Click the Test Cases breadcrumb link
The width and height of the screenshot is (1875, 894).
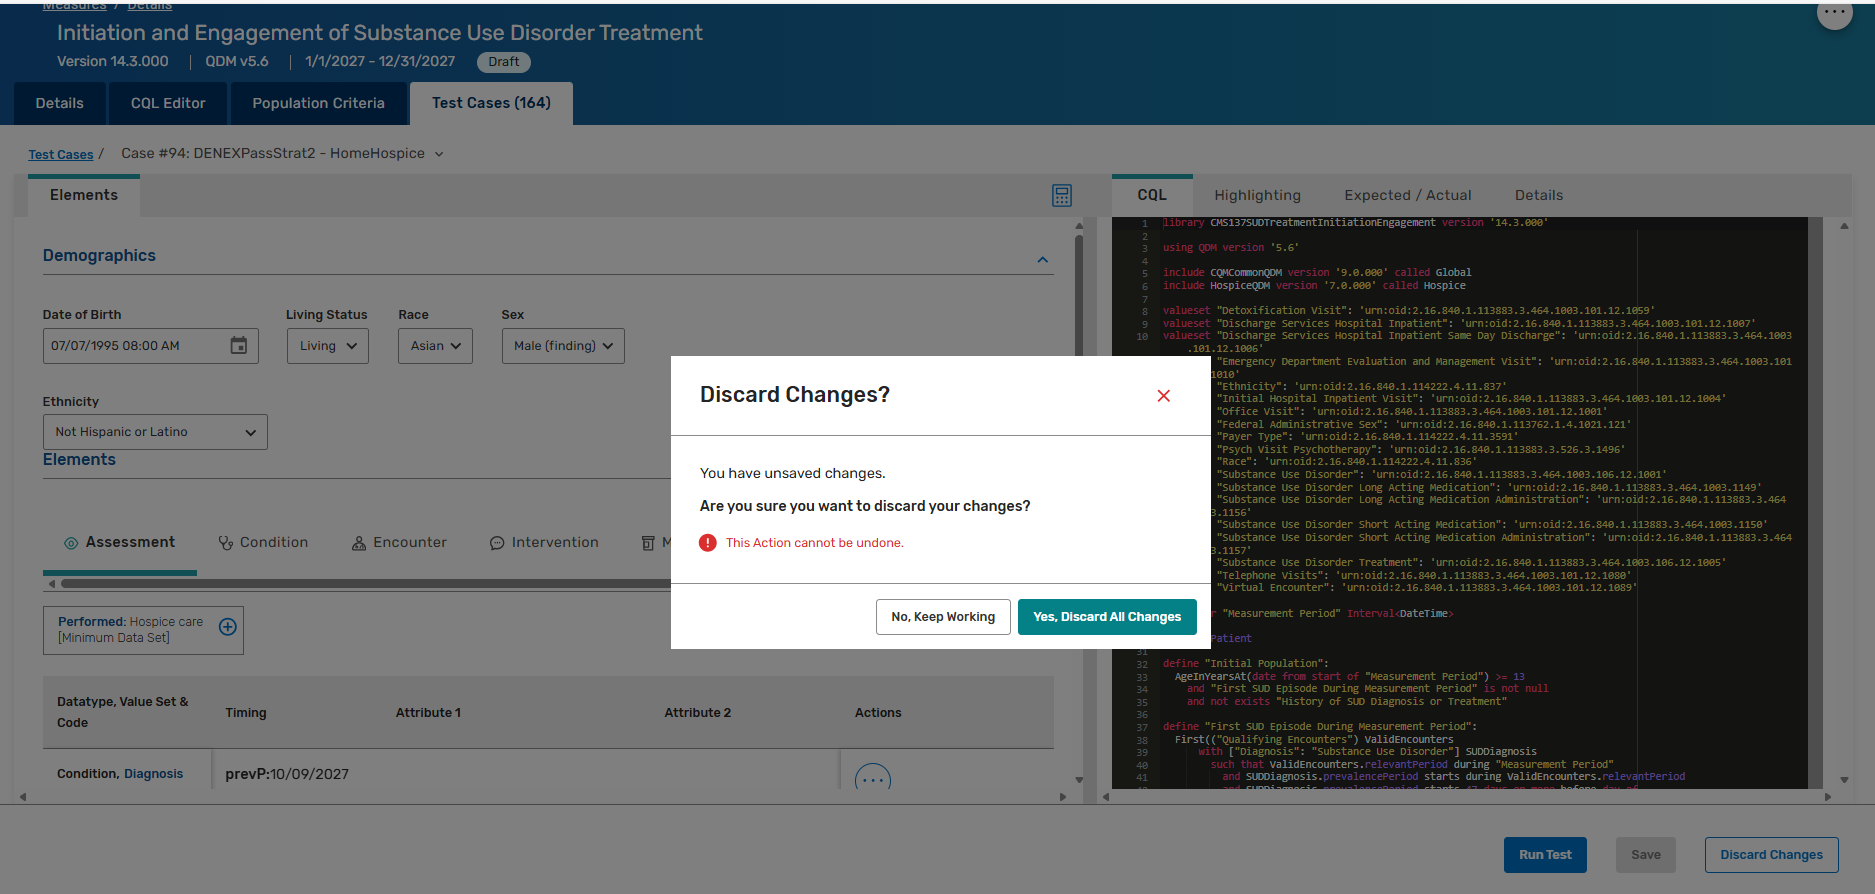(61, 155)
